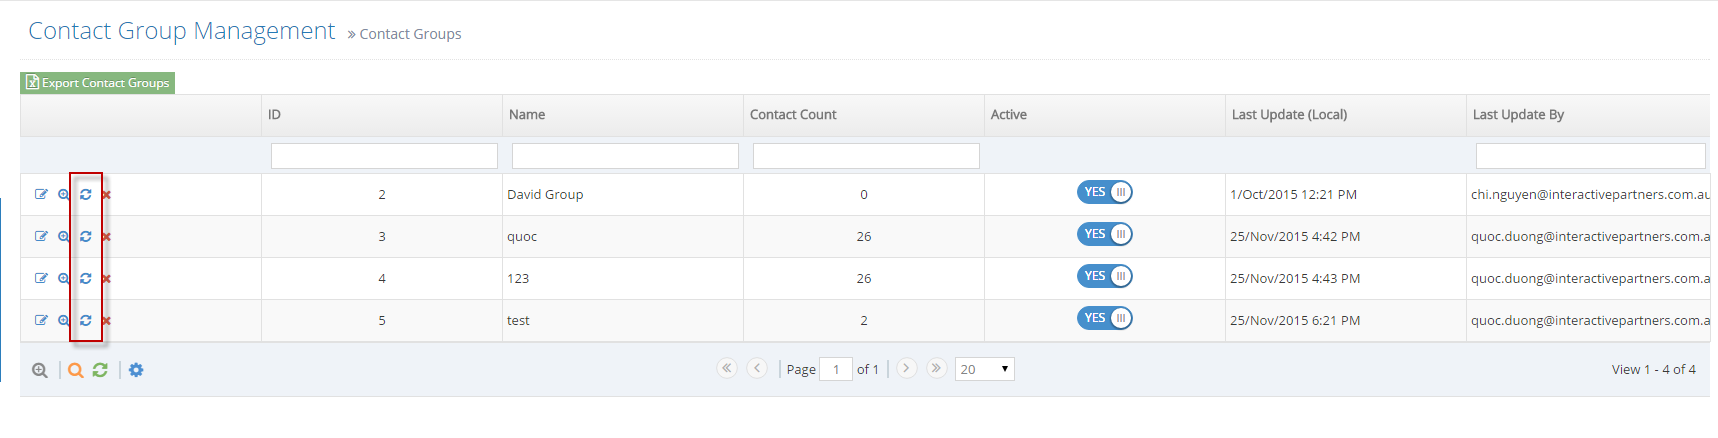Image resolution: width=1718 pixels, height=438 pixels.
Task: Click the Name filter input field
Action: pyautogui.click(x=625, y=156)
